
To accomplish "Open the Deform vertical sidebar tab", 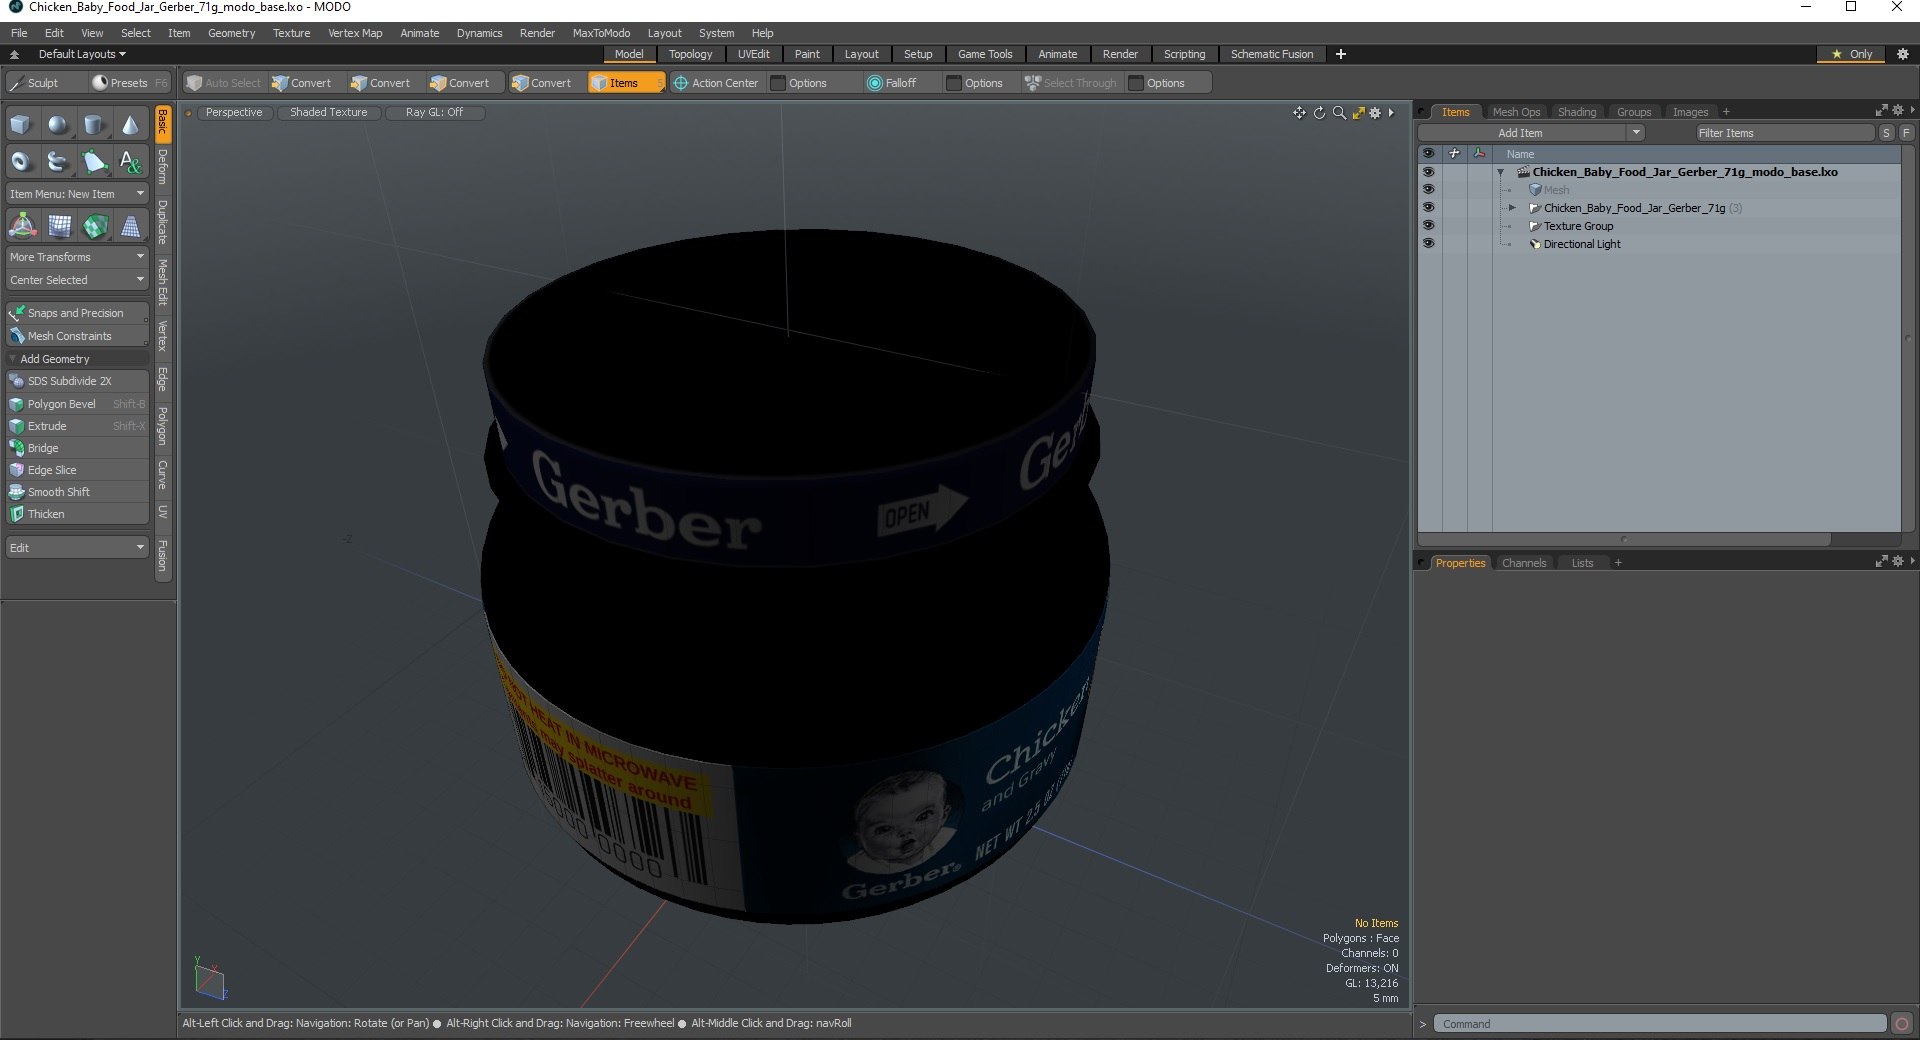I will point(163,167).
